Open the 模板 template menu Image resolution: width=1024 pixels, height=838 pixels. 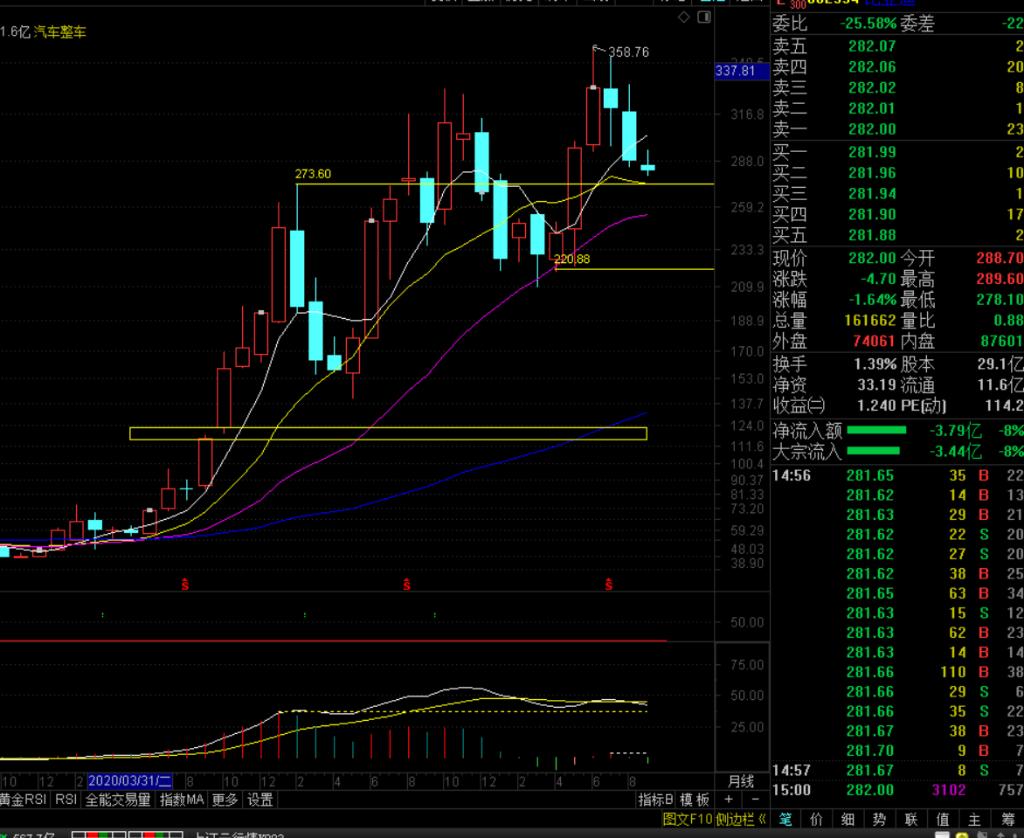click(695, 800)
